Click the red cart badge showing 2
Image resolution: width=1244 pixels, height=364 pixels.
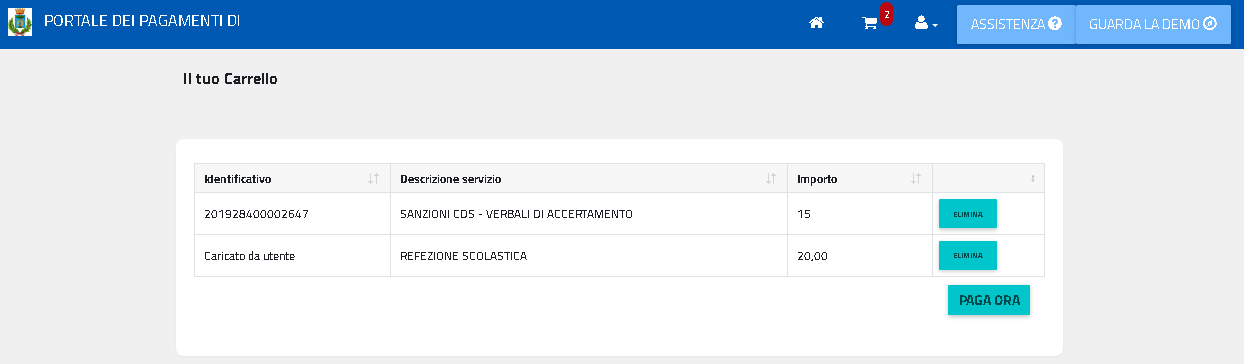coord(886,14)
